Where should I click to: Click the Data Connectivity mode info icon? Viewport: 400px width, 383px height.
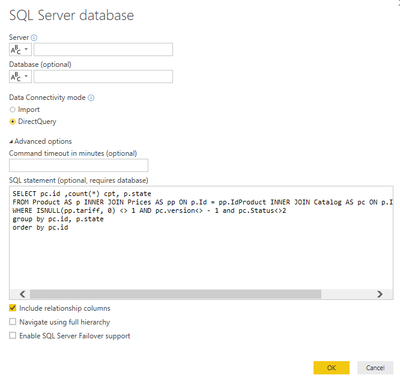pos(91,98)
